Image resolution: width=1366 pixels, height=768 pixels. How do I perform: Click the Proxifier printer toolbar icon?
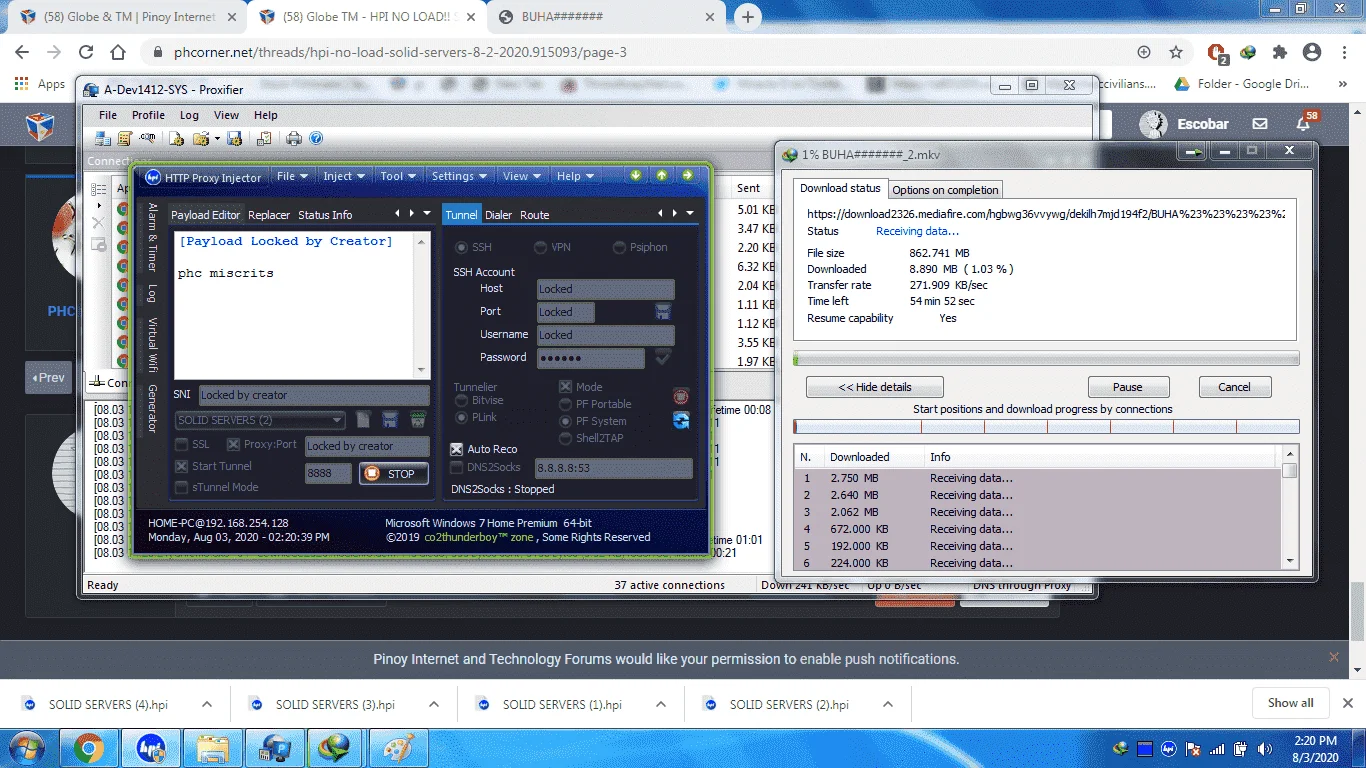[x=294, y=138]
